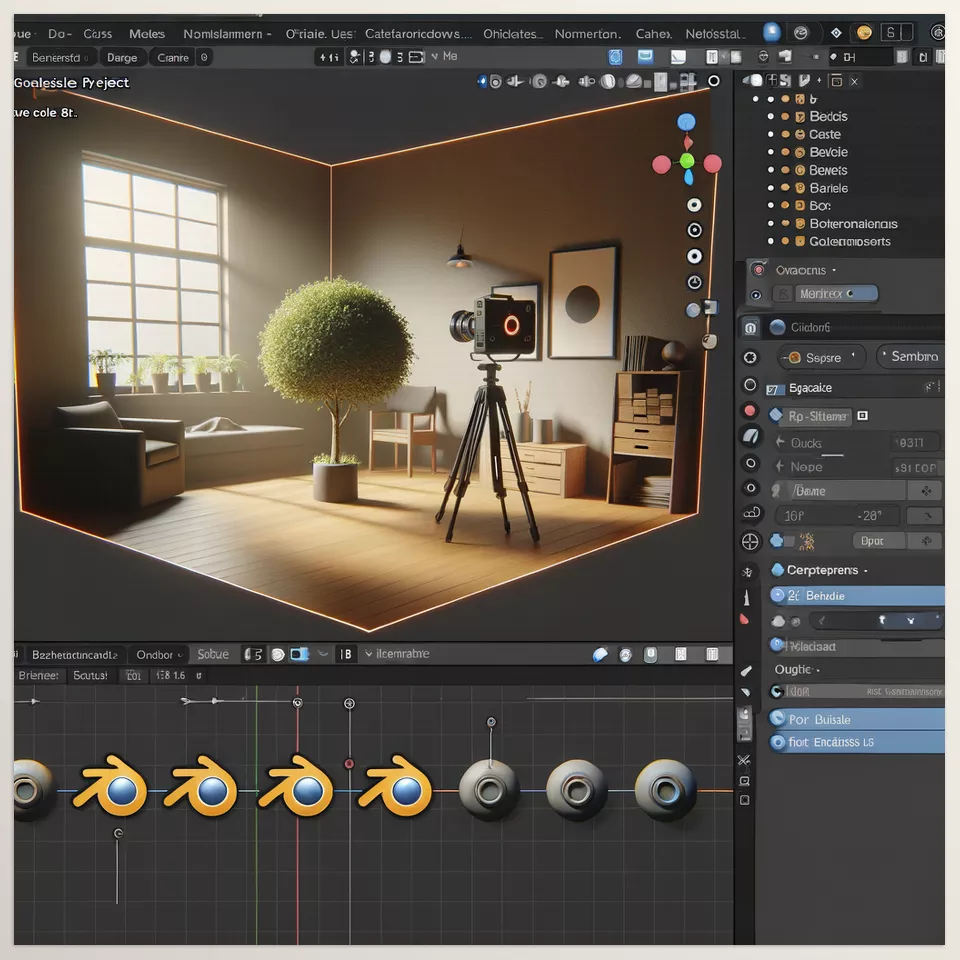Select the rightmost gray sphere node in the timeline
Viewport: 960px width, 960px height.
pyautogui.click(x=666, y=790)
